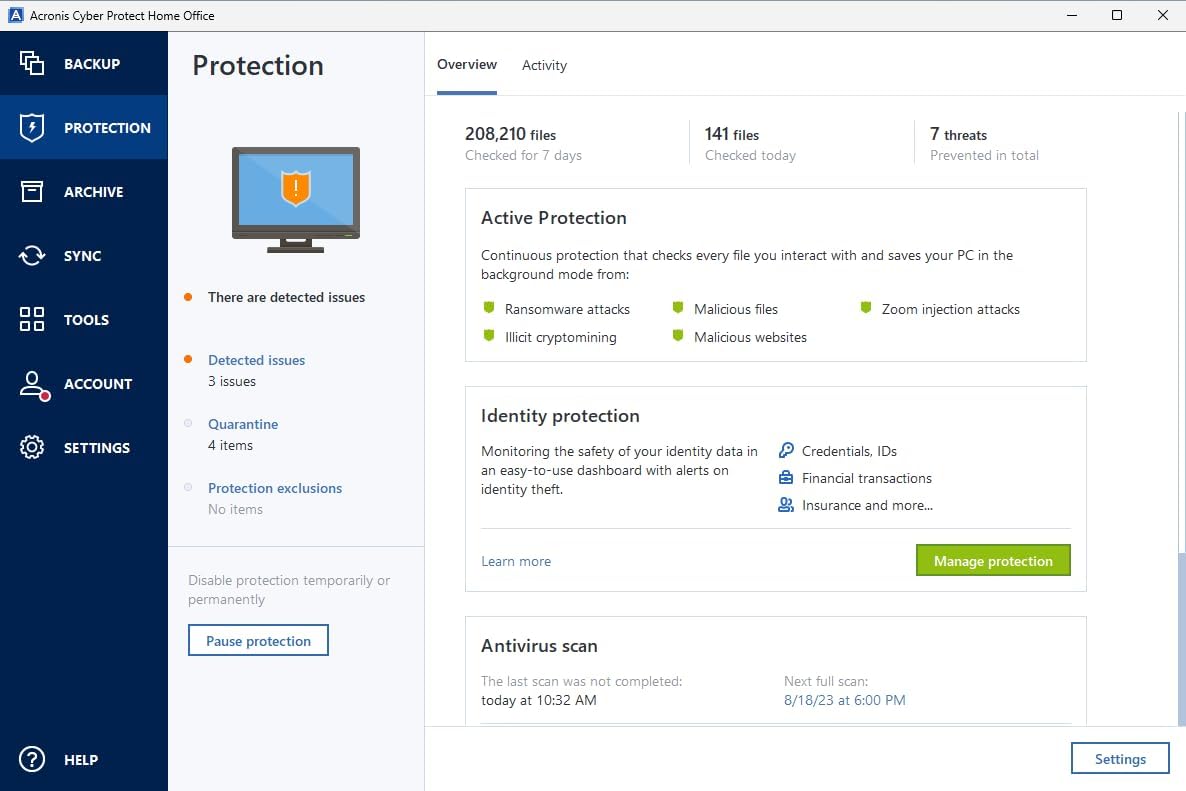Click the Ransomware attacks shield icon
This screenshot has height=791, width=1186.
[489, 308]
